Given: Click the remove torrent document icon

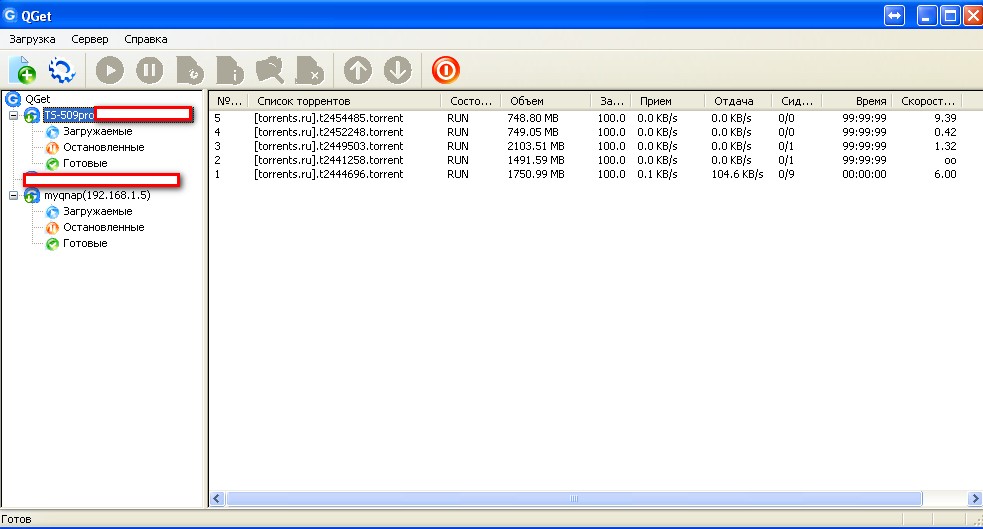Looking at the screenshot, I should tap(309, 70).
